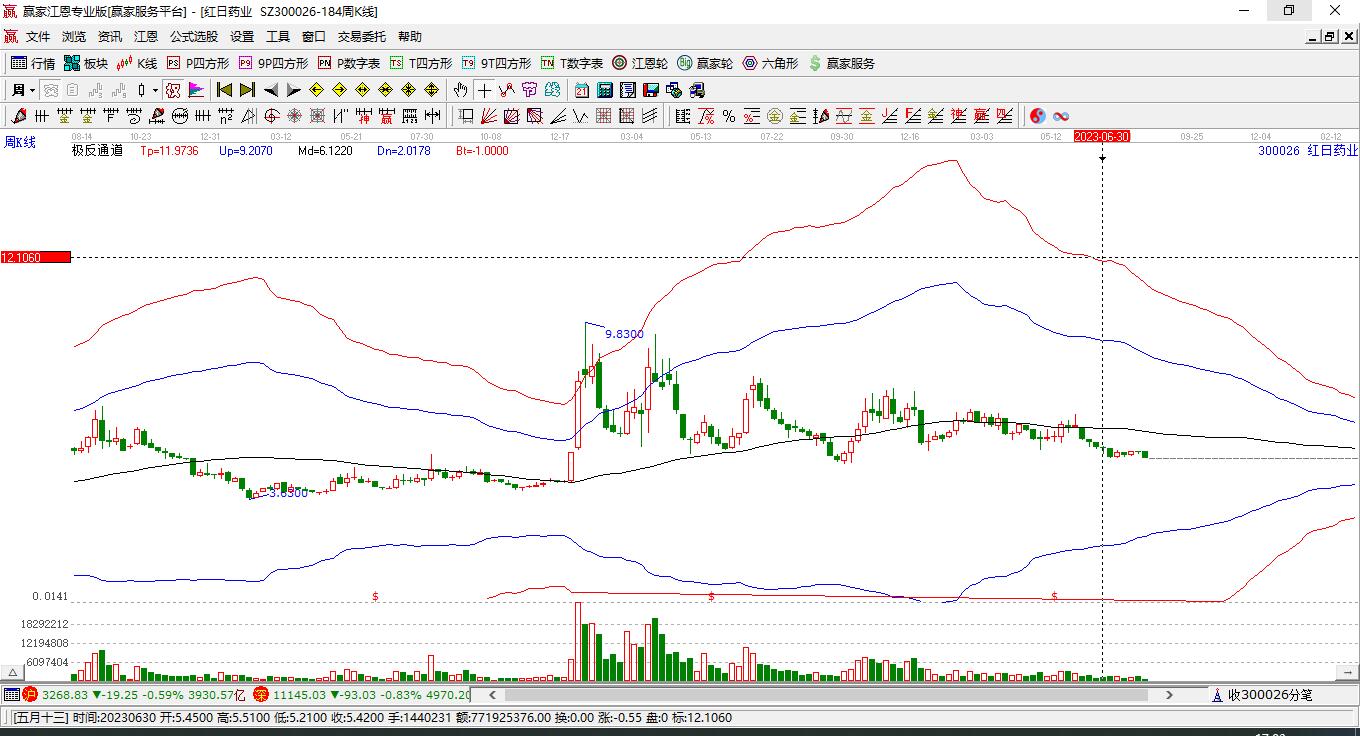Open the P四方形 tool
Image resolution: width=1360 pixels, height=736 pixels.
197,63
